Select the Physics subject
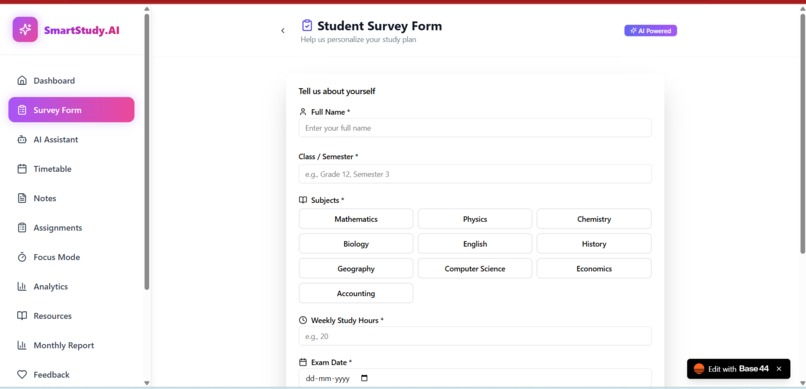The width and height of the screenshot is (806, 389). pos(475,219)
